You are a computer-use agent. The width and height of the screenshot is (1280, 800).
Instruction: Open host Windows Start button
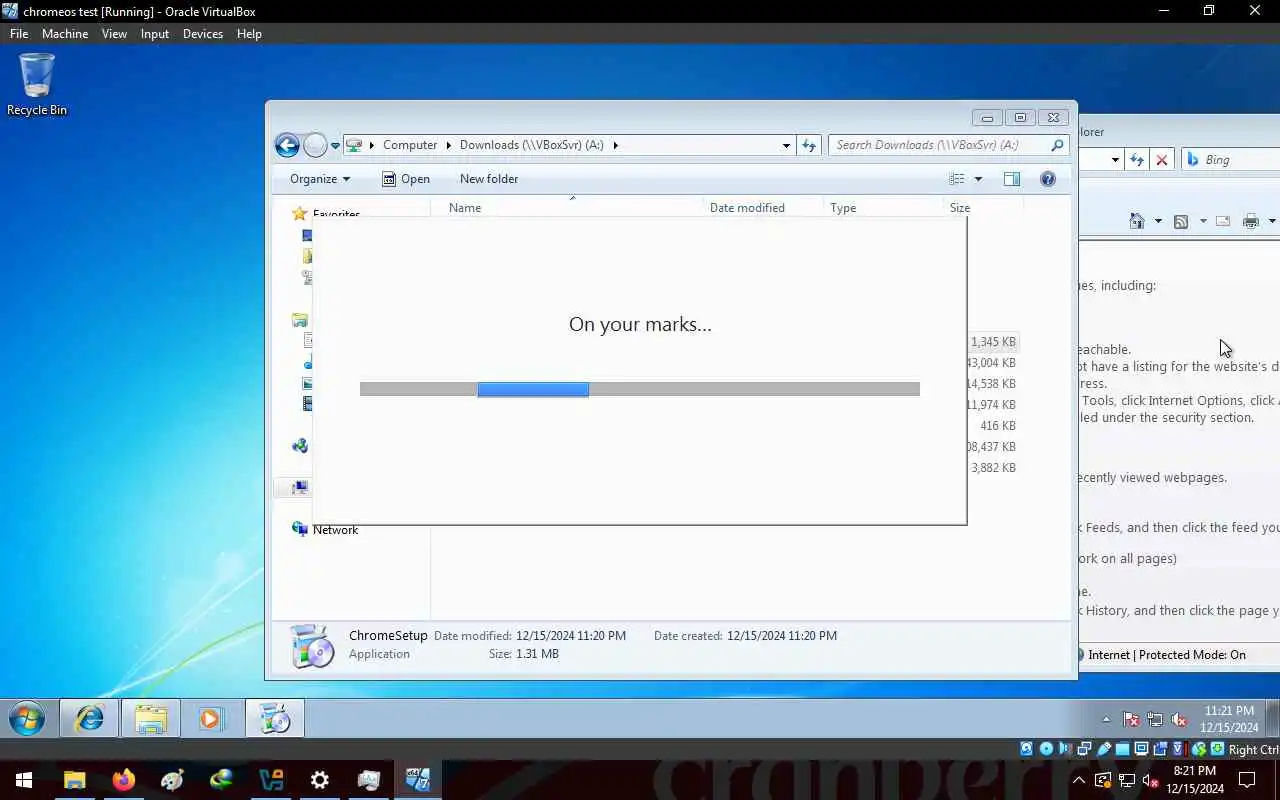click(24, 780)
